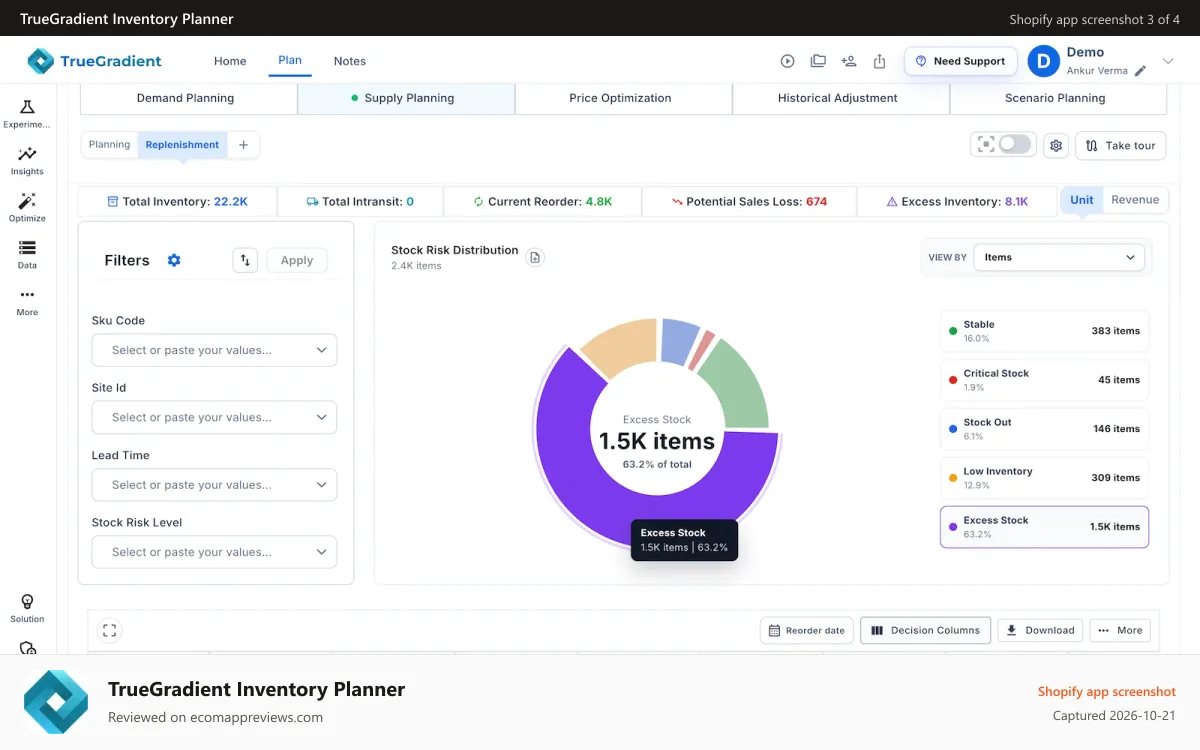Click the fullscreen expand icon above table

coord(110,630)
